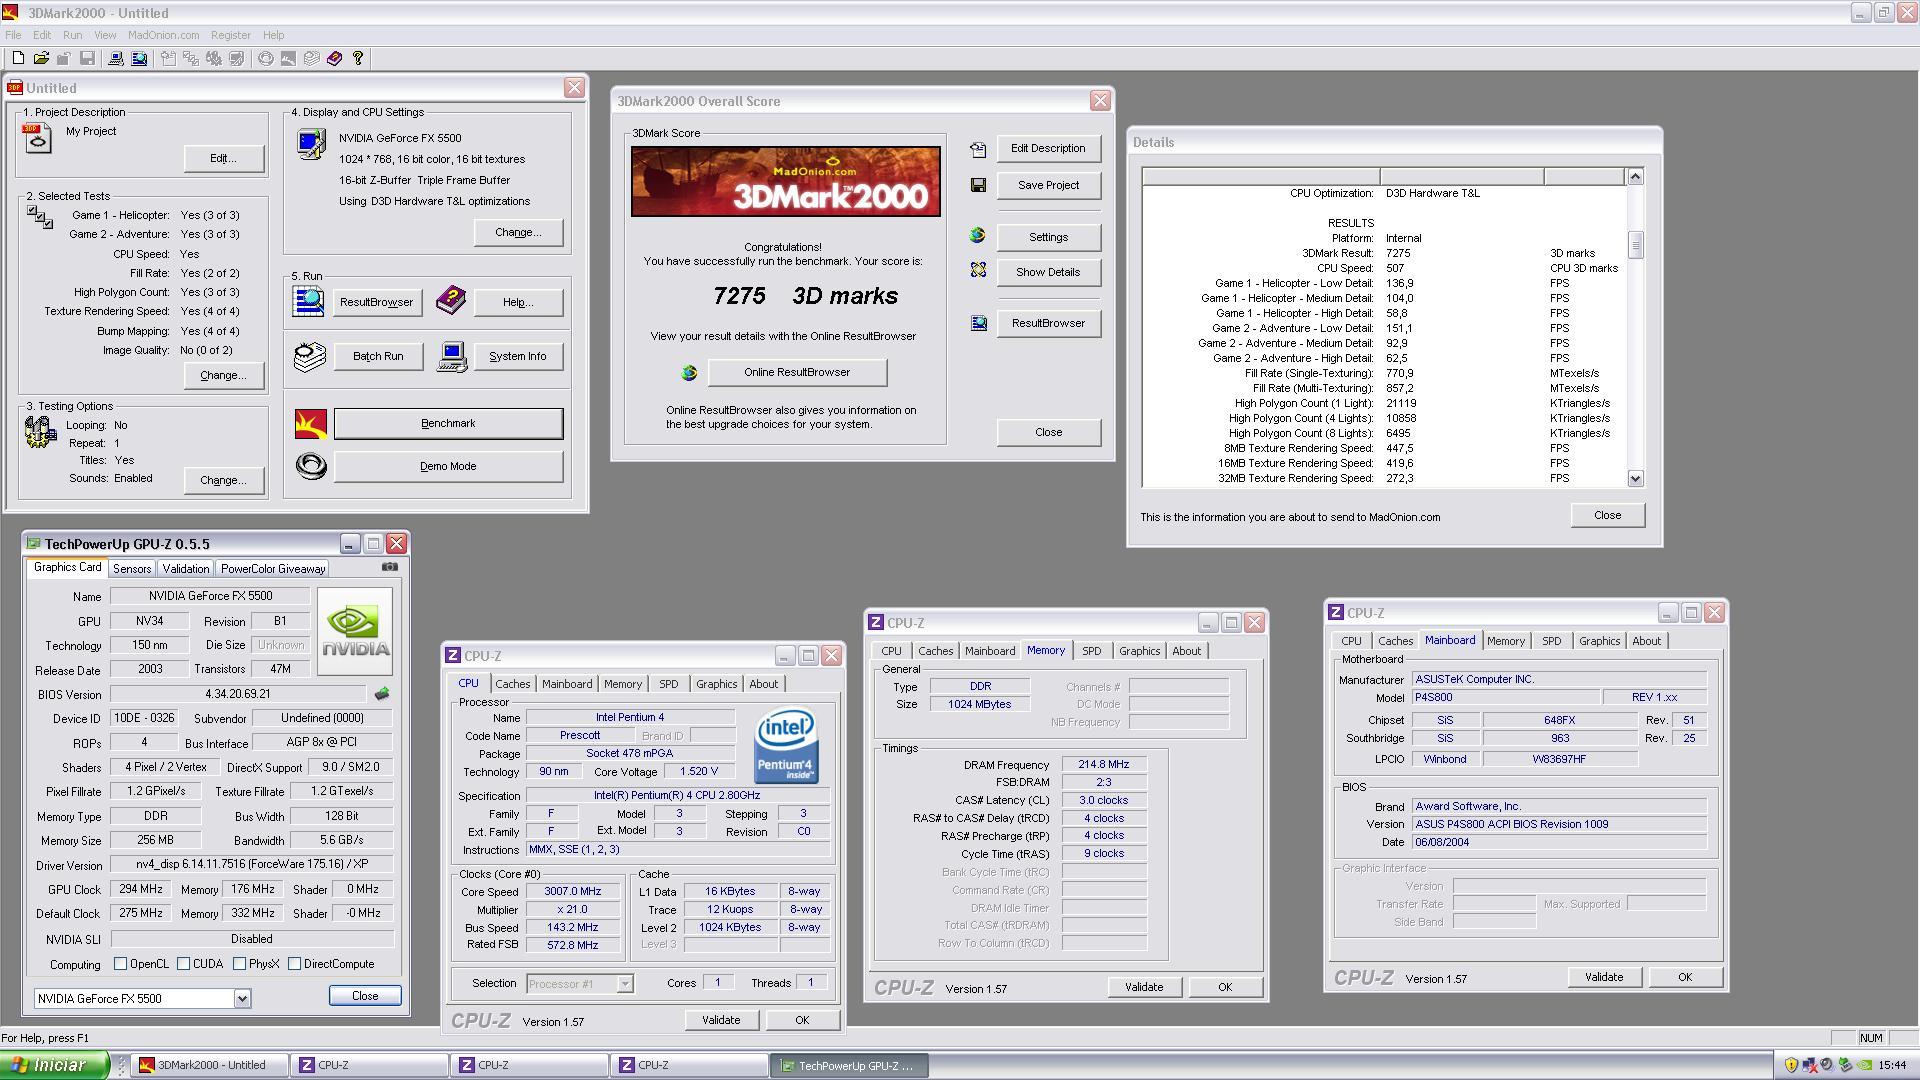1920x1080 pixels.
Task: Click the purple help book toolbar icon
Action: click(x=334, y=58)
